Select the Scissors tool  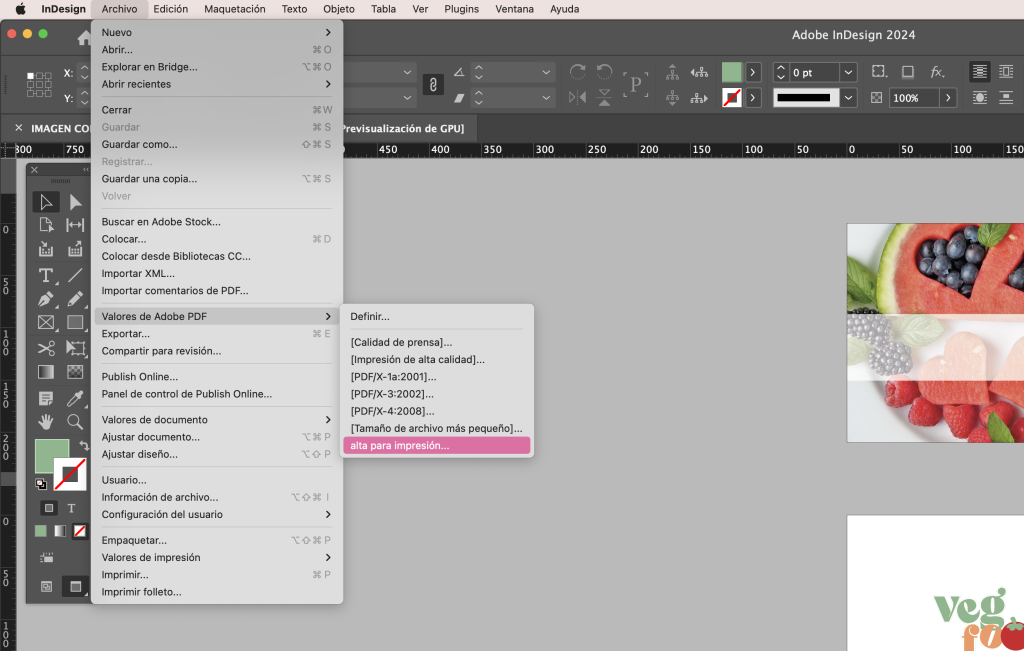[x=46, y=348]
